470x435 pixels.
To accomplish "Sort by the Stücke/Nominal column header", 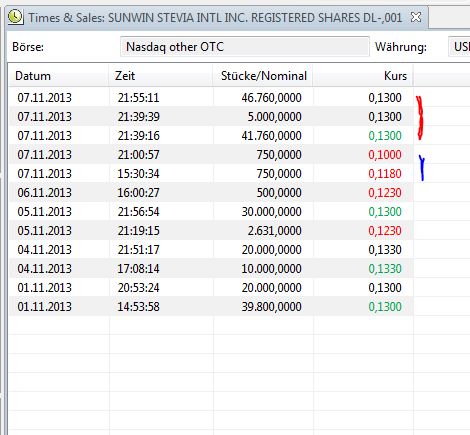I will (263, 76).
